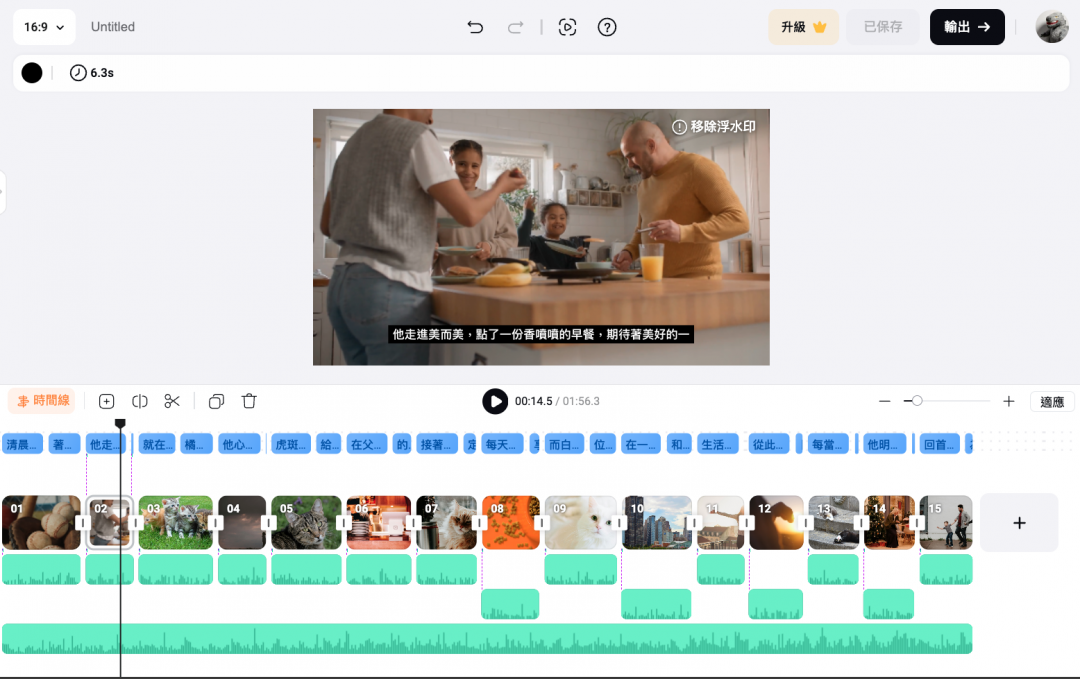Image resolution: width=1080 pixels, height=679 pixels.
Task: Expand the collapsed left side panel
Action: click(3, 192)
